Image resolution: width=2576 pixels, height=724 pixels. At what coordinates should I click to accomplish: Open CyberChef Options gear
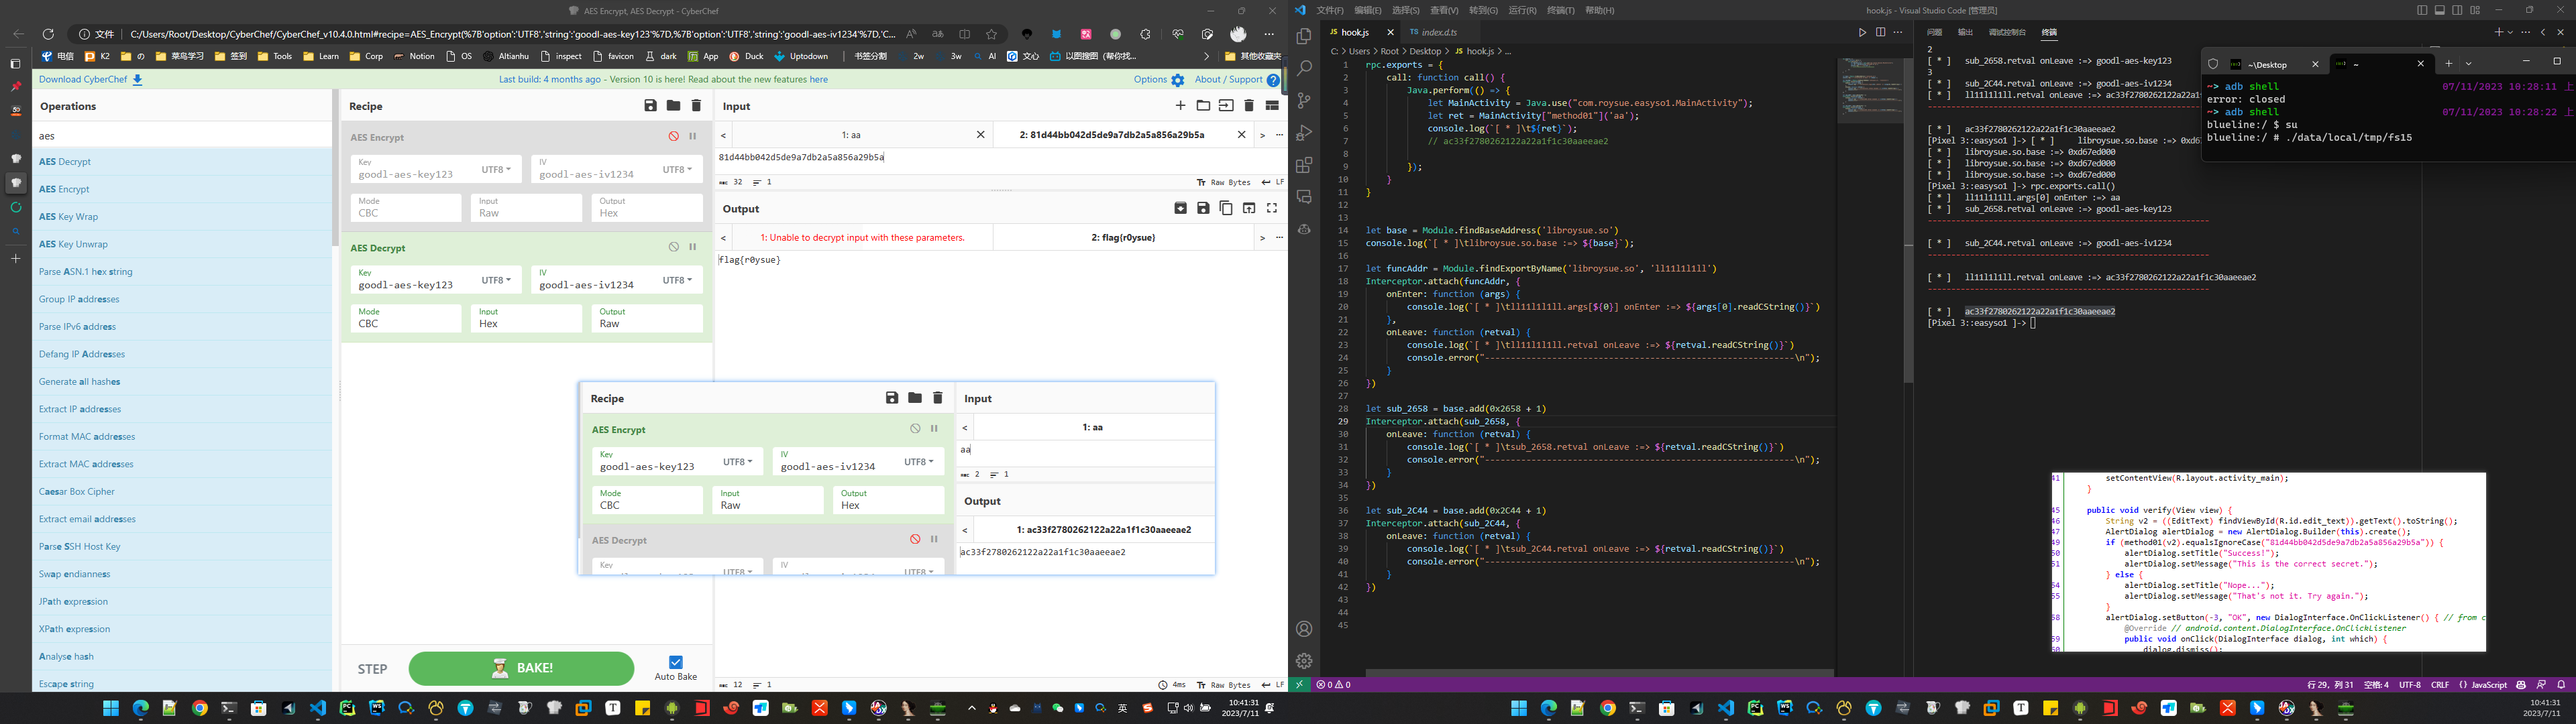pyautogui.click(x=1178, y=80)
